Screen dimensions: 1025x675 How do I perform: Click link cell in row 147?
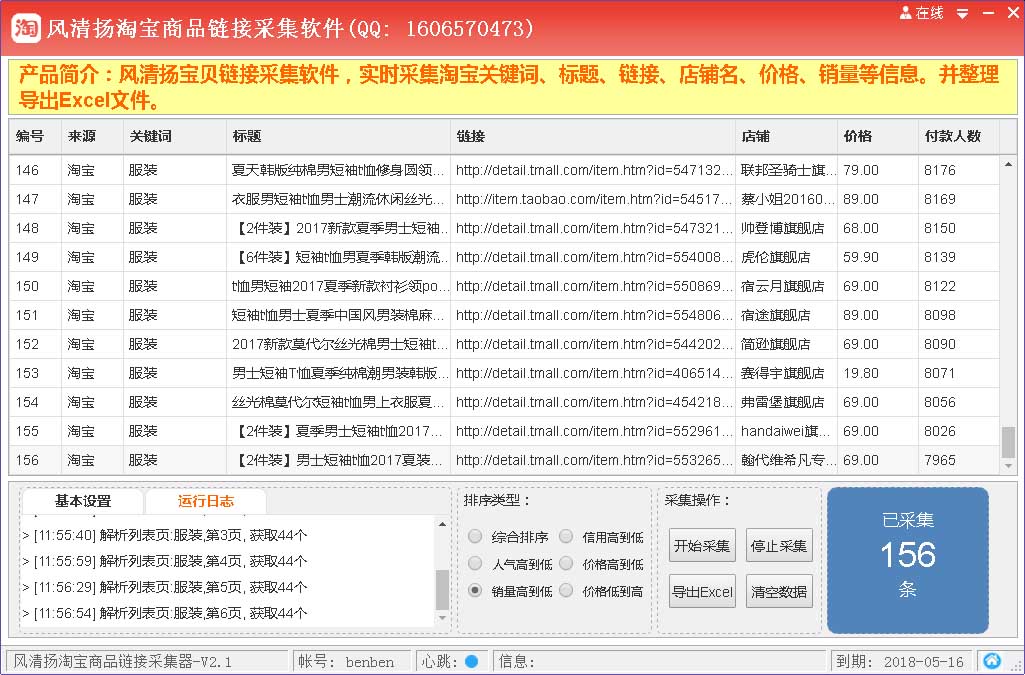click(592, 199)
